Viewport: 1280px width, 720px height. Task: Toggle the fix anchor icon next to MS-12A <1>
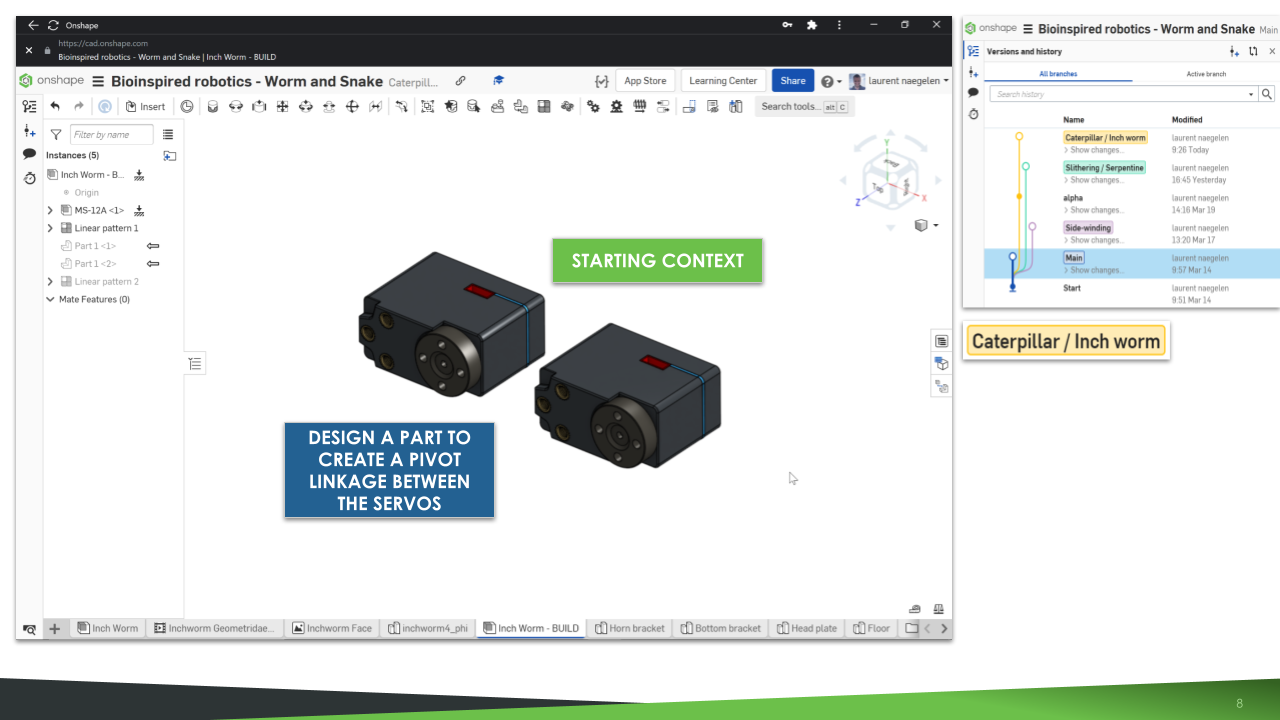(138, 210)
